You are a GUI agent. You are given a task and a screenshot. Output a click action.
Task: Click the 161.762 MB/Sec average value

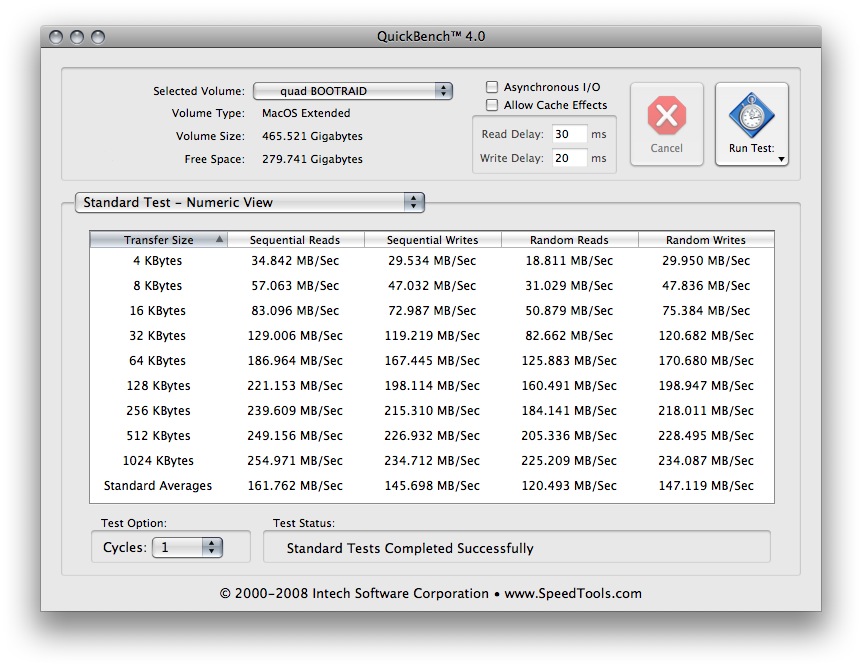pyautogui.click(x=295, y=486)
